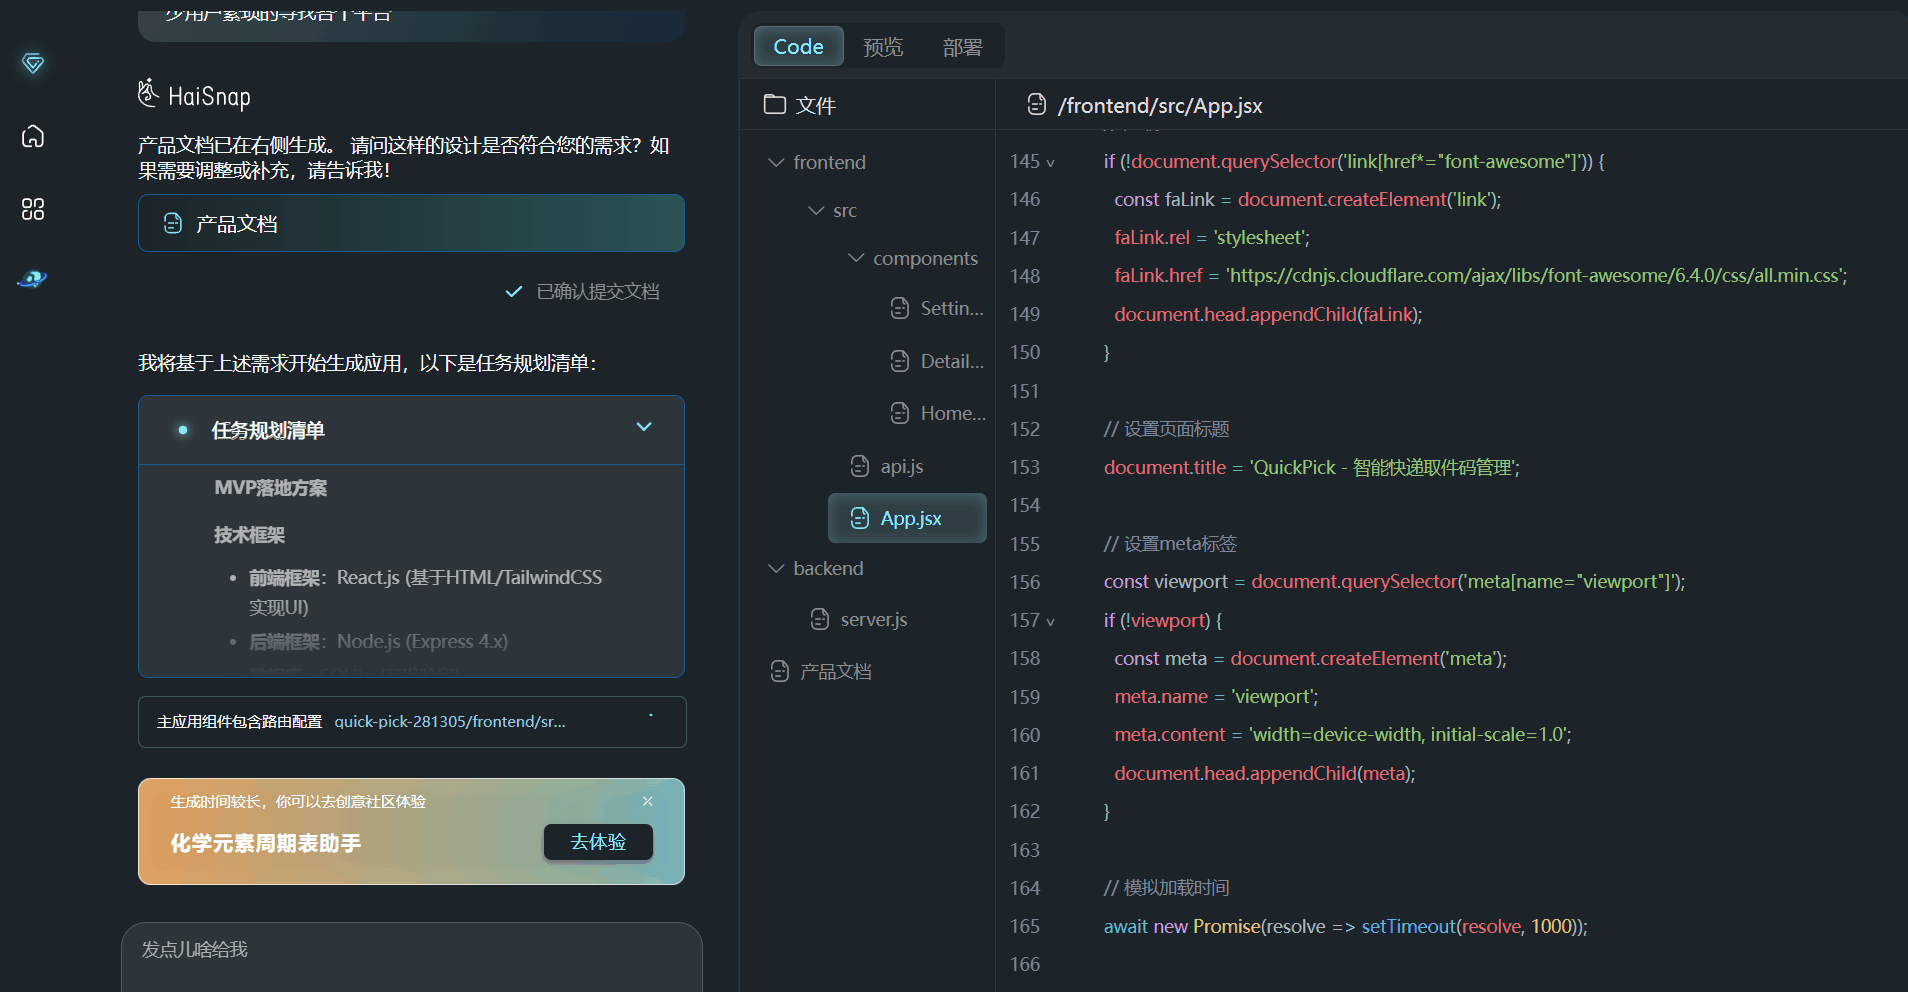
Task: Click the bullet dot before 任务规划清单
Action: coord(183,430)
